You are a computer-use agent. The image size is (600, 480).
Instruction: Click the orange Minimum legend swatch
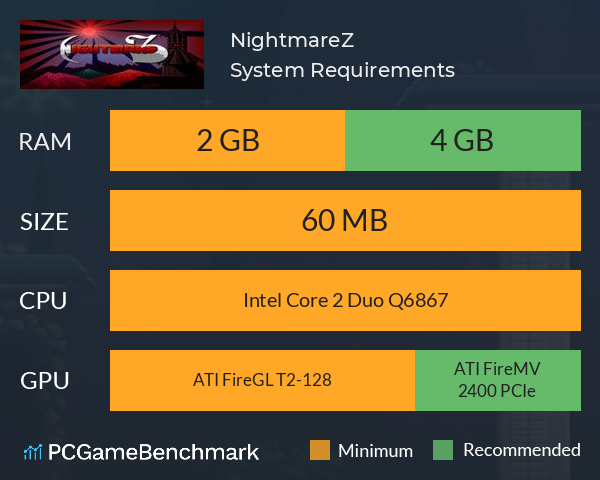click(320, 450)
